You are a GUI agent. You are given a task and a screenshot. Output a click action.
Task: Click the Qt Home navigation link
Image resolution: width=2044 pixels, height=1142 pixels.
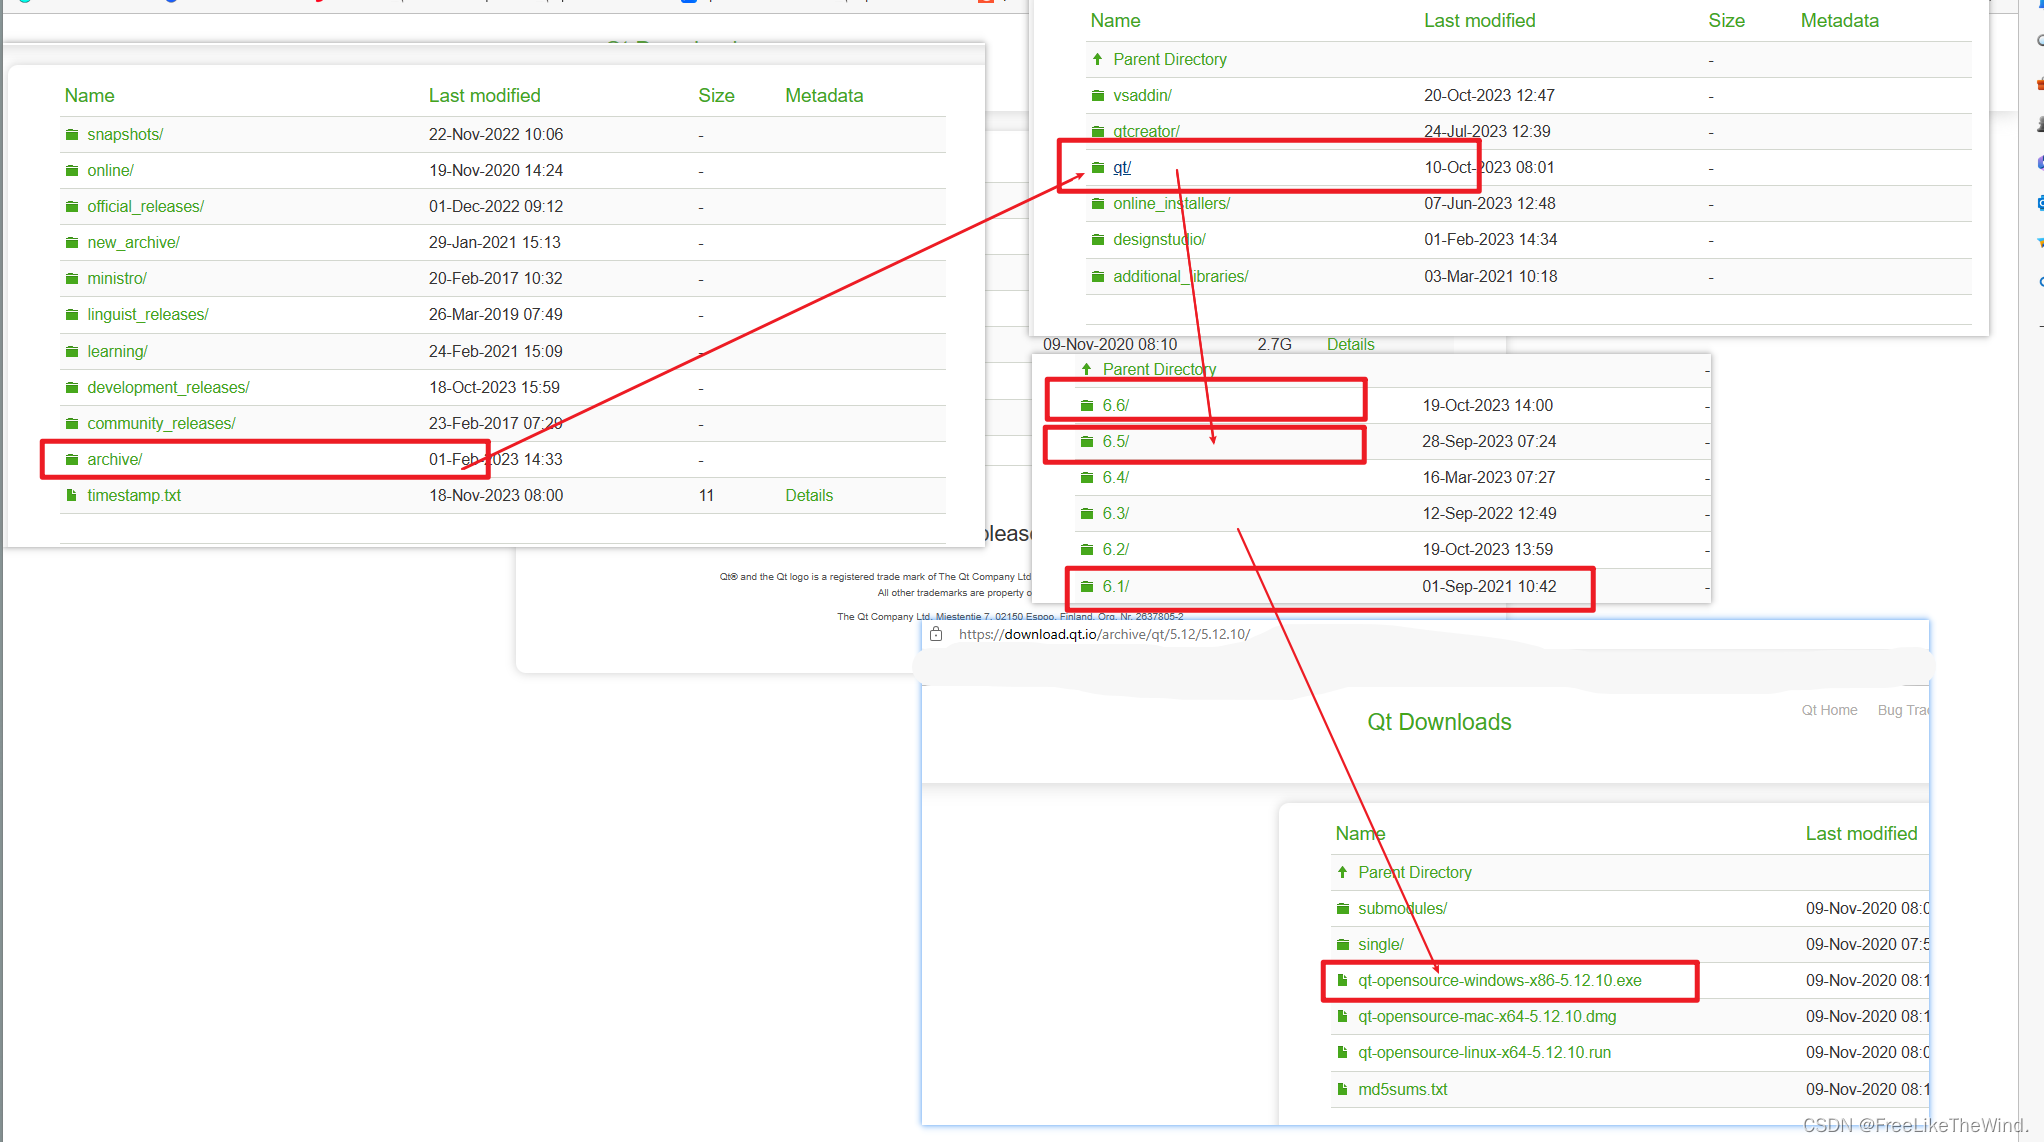point(1829,711)
